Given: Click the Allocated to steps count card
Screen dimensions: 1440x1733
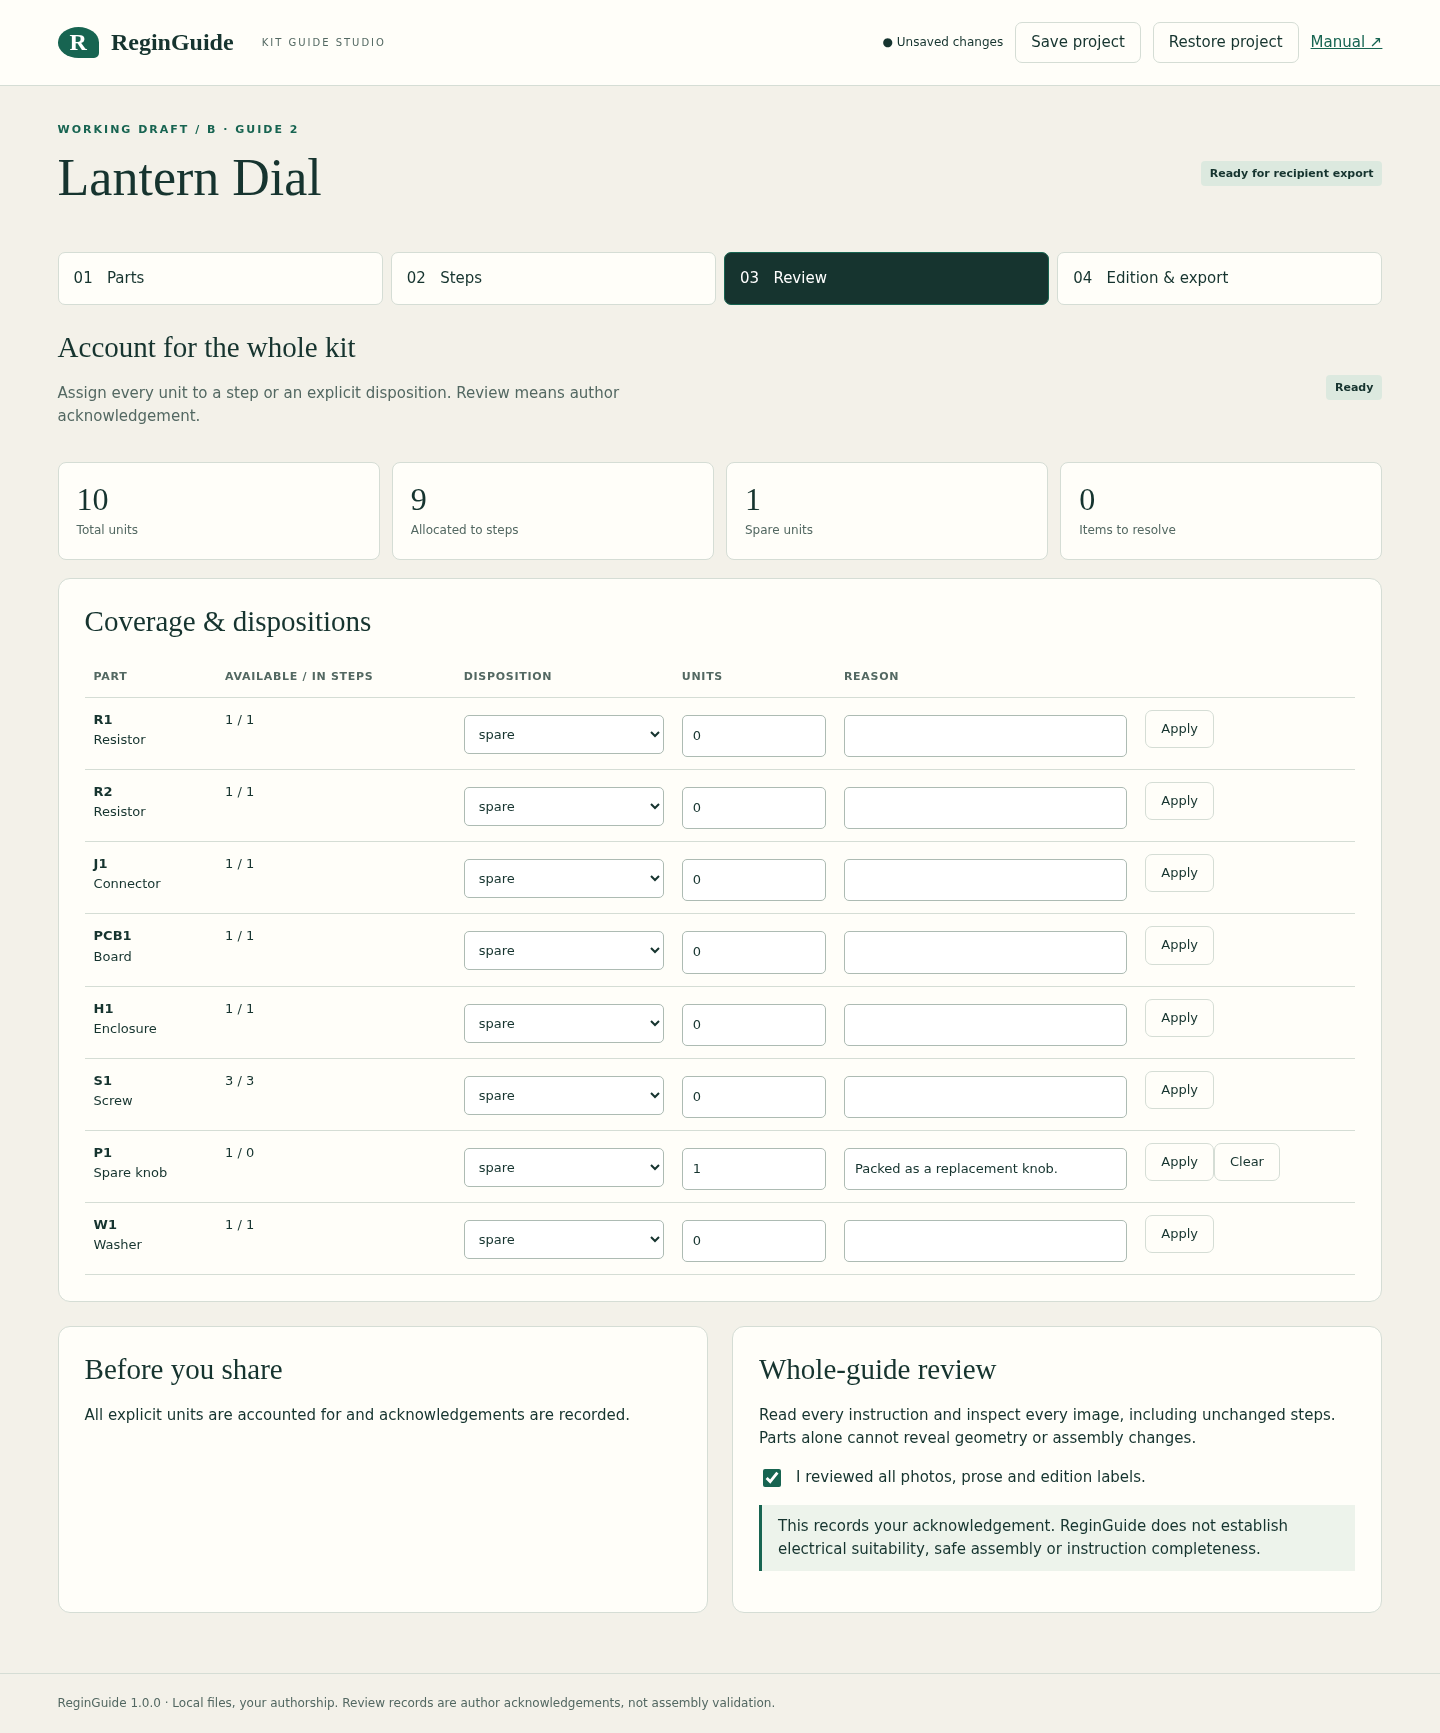Looking at the screenshot, I should (x=553, y=511).
